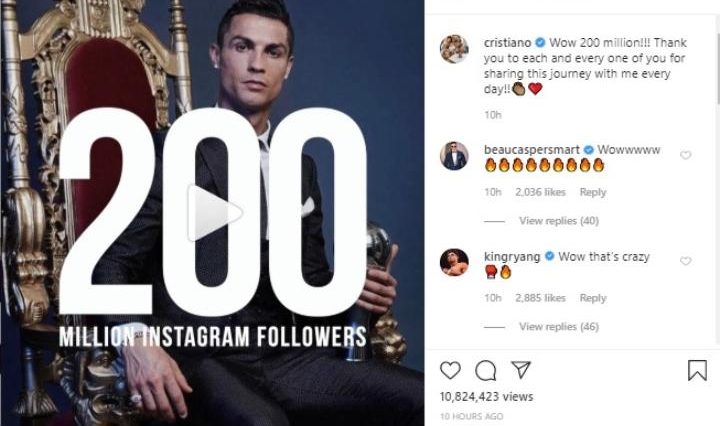This screenshot has width=720, height=426.
Task: Like kingryang's comment
Action: click(686, 261)
